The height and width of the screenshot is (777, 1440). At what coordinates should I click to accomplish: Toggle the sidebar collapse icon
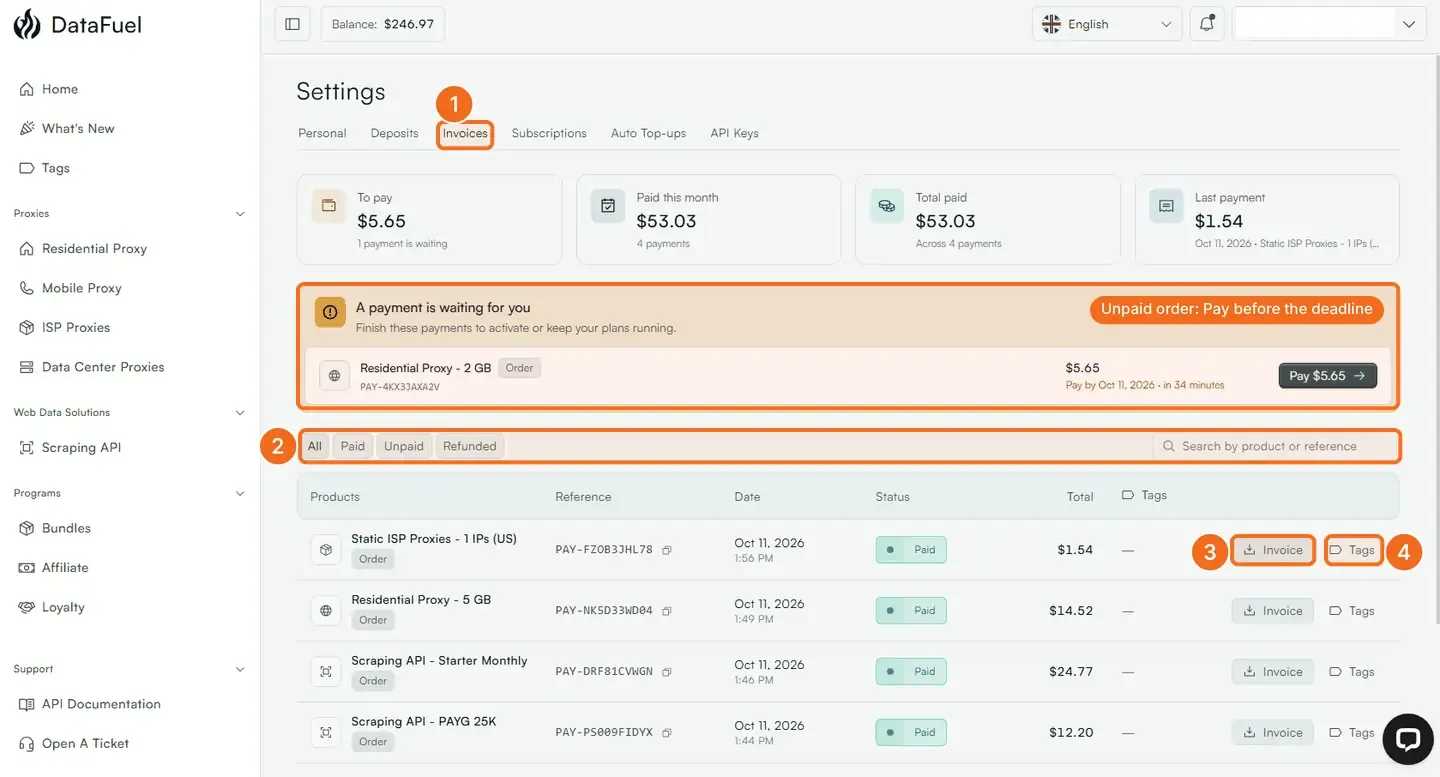[292, 24]
